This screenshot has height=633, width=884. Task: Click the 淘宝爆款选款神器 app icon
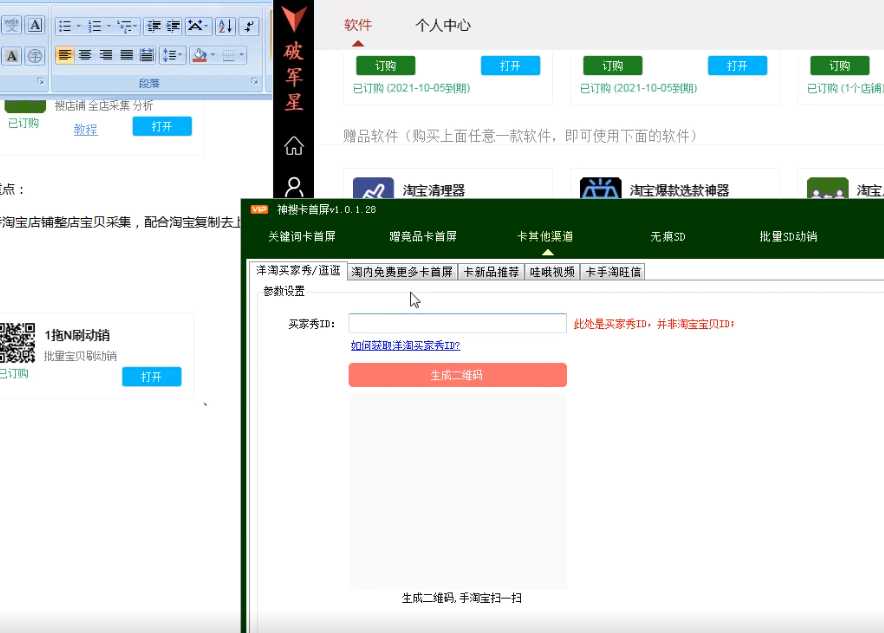[x=600, y=188]
